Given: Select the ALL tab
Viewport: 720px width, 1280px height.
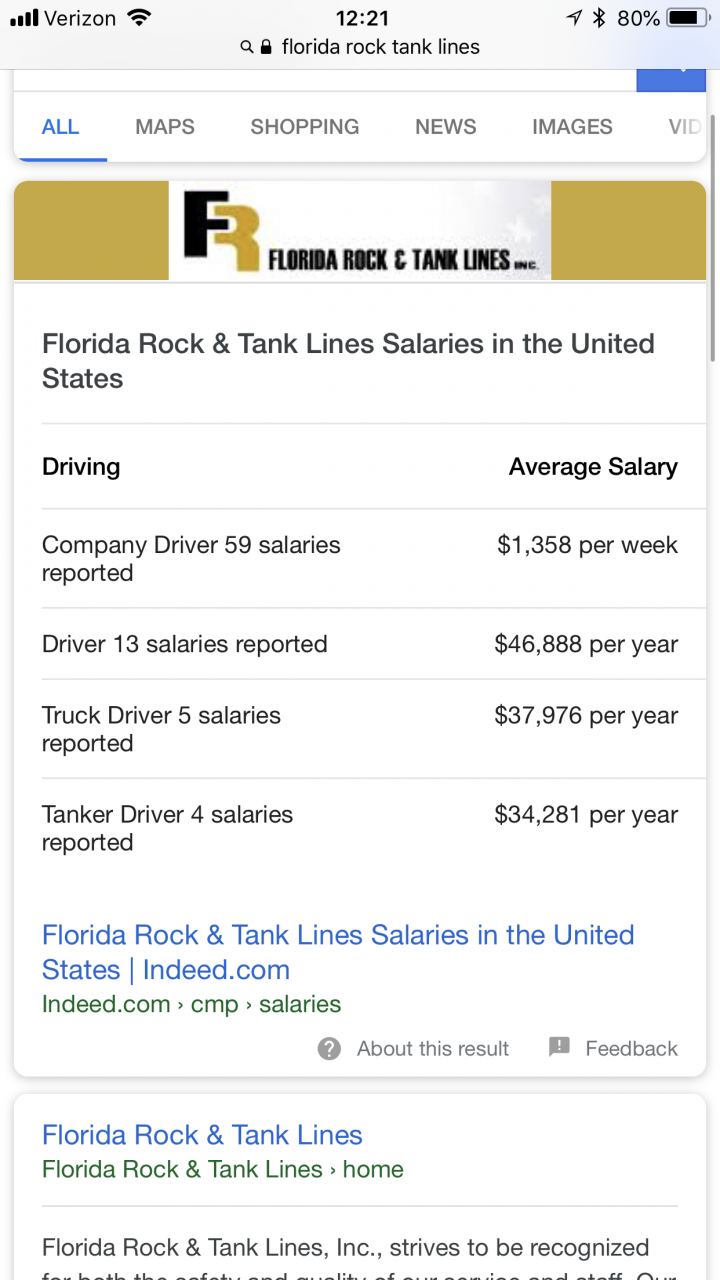Looking at the screenshot, I should tap(60, 127).
